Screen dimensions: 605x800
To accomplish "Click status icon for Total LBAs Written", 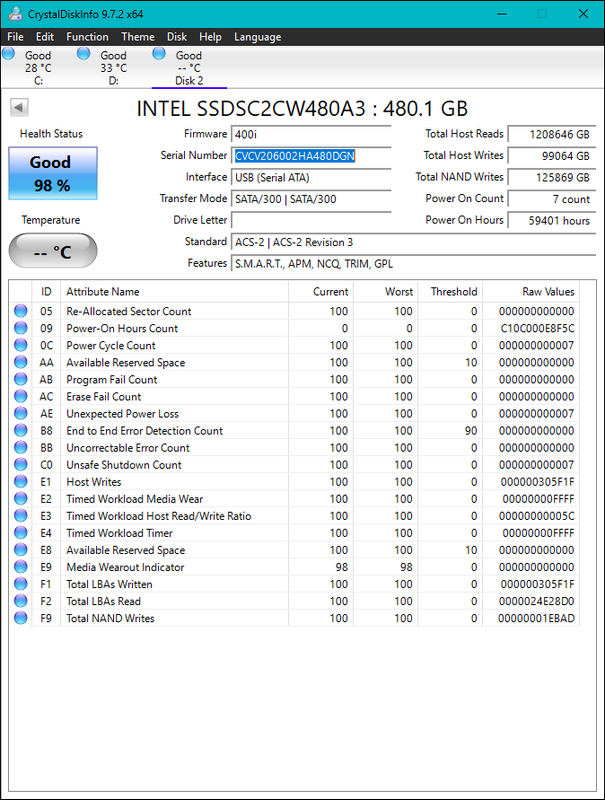I will pos(21,584).
